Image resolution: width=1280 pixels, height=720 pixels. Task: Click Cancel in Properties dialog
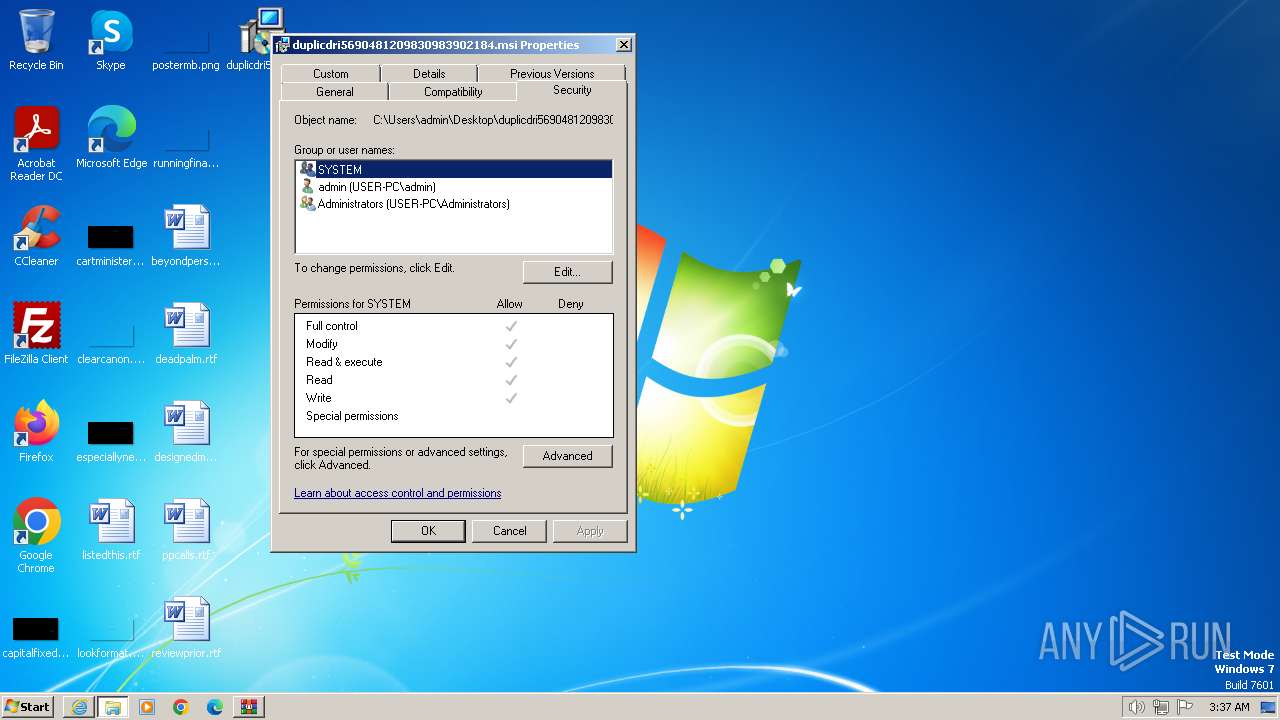pos(509,531)
